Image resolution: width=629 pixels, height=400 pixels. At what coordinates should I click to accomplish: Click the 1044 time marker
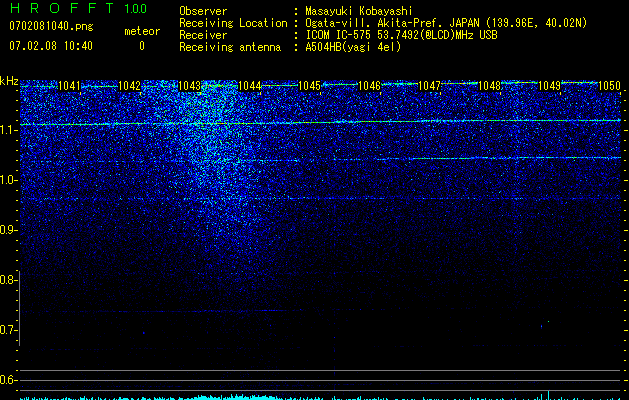coord(250,86)
